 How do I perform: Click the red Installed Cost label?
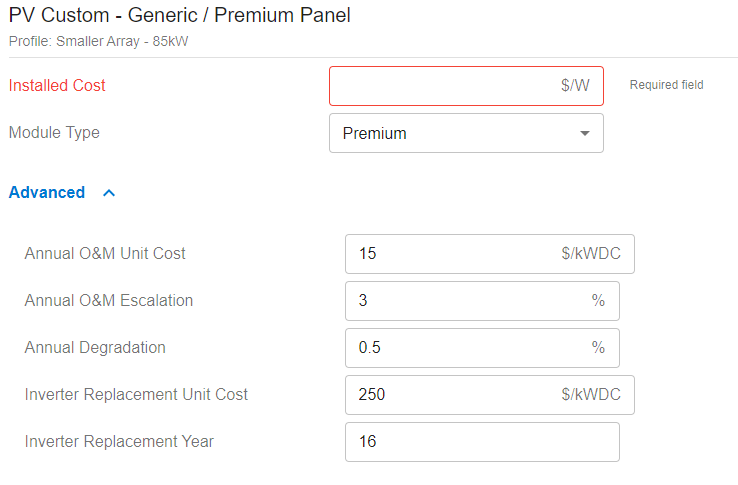57,86
